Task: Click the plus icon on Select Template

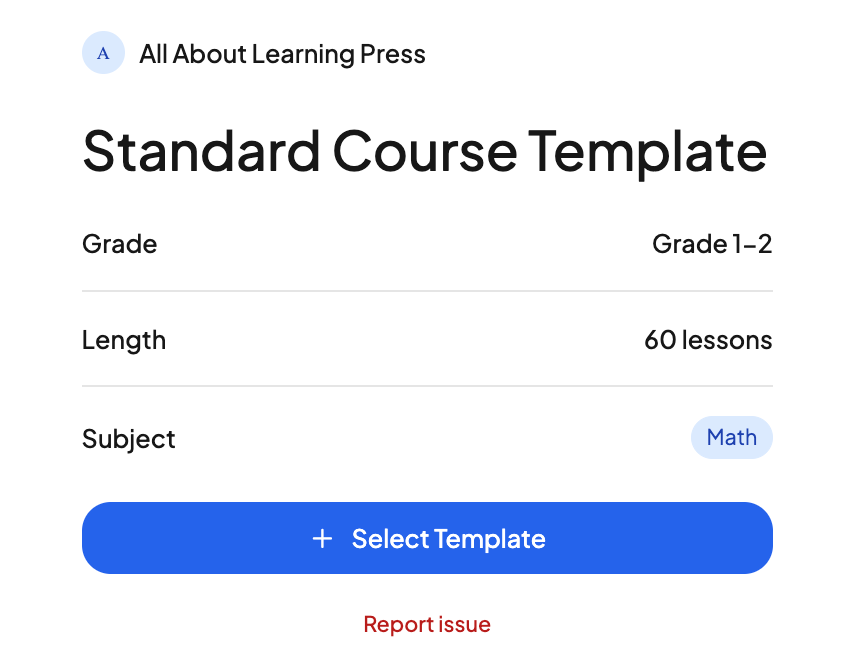Action: [x=322, y=539]
